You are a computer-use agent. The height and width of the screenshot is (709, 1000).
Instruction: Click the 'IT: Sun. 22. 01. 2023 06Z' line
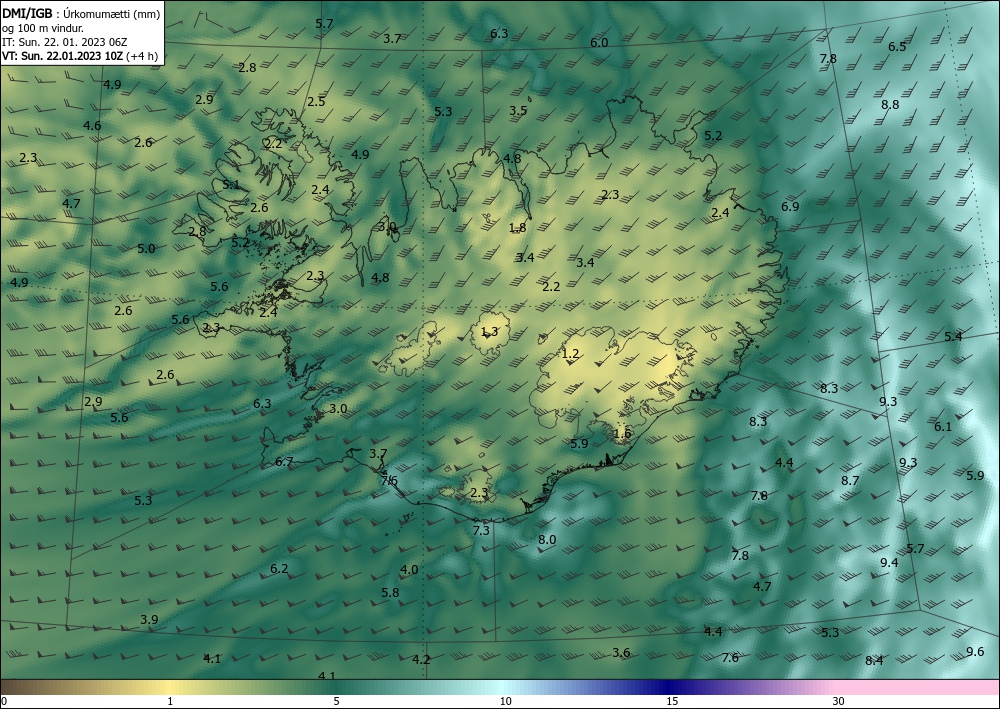click(x=64, y=42)
